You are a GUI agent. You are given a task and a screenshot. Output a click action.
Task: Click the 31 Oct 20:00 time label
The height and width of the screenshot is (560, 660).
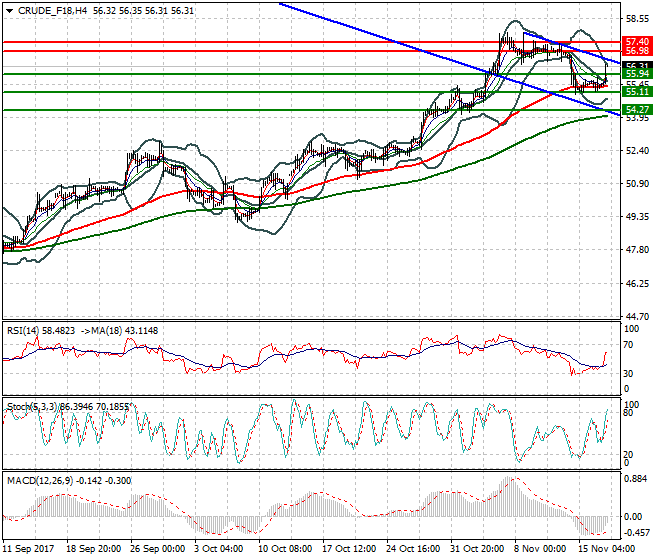click(477, 549)
